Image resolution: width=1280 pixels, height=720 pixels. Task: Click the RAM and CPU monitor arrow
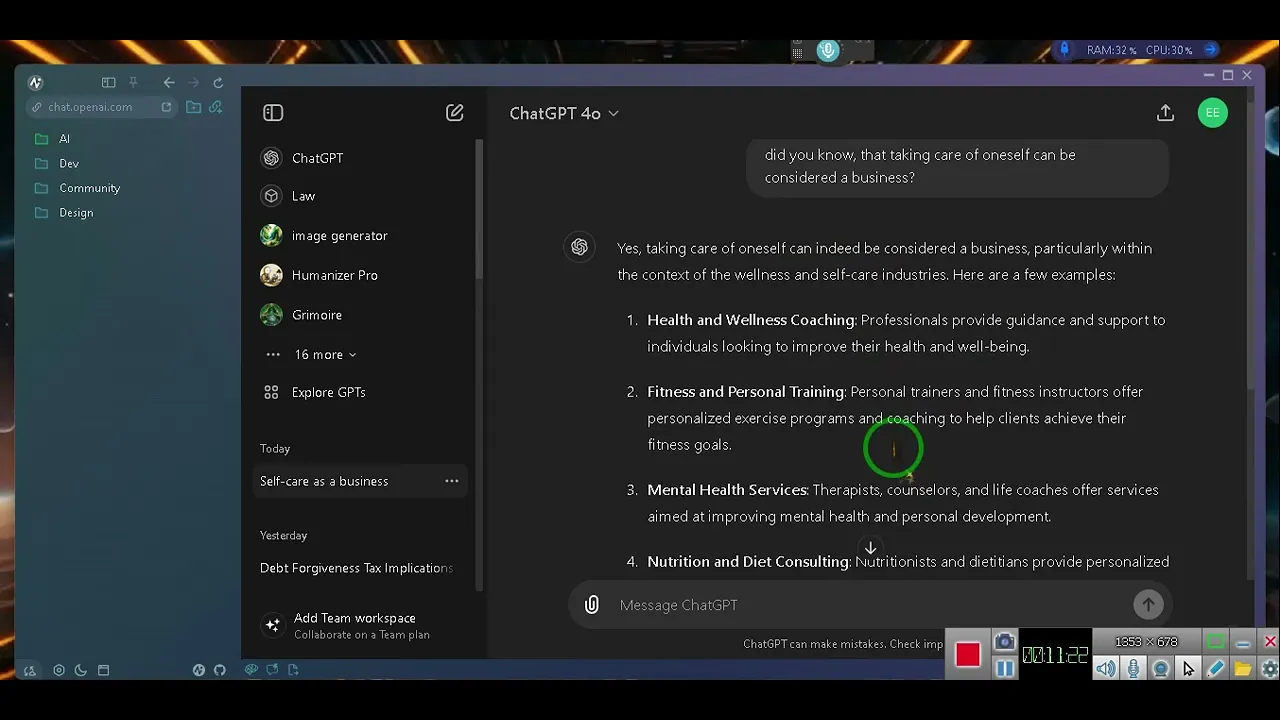pos(1211,49)
